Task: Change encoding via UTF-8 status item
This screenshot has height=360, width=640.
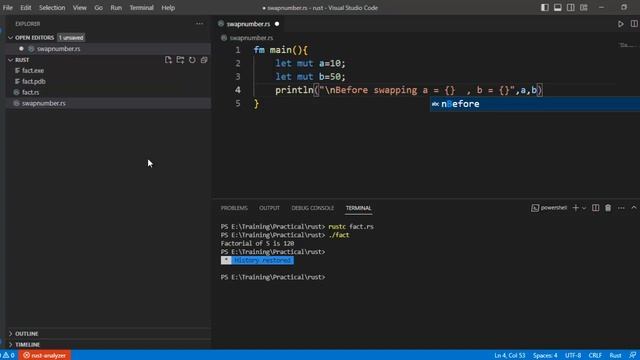Action: click(573, 356)
